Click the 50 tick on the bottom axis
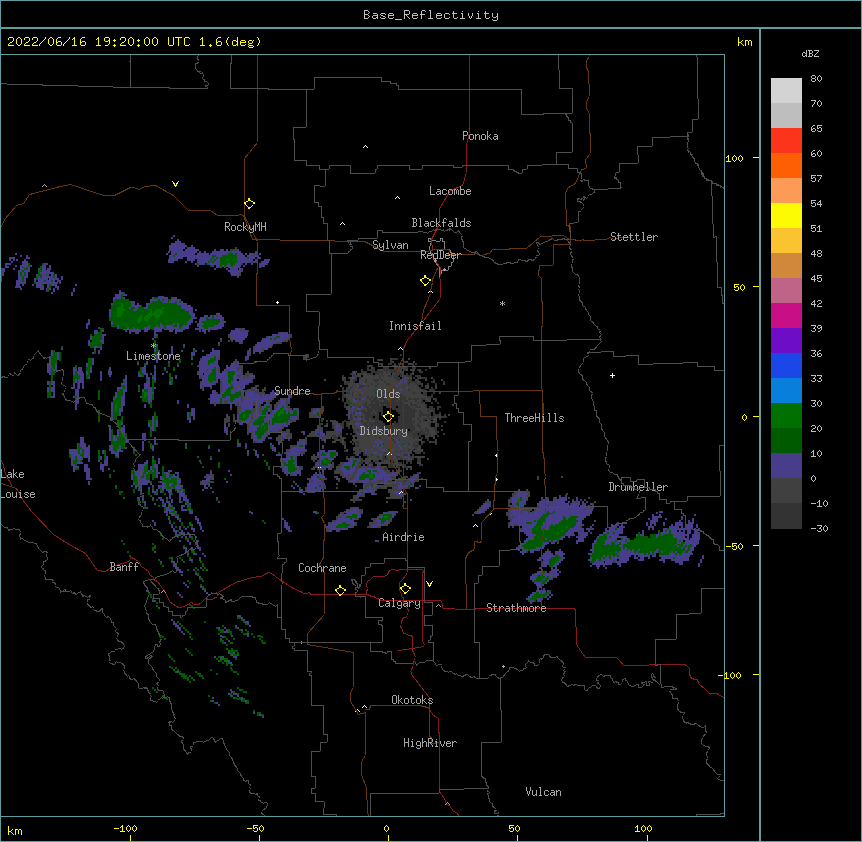 [514, 828]
